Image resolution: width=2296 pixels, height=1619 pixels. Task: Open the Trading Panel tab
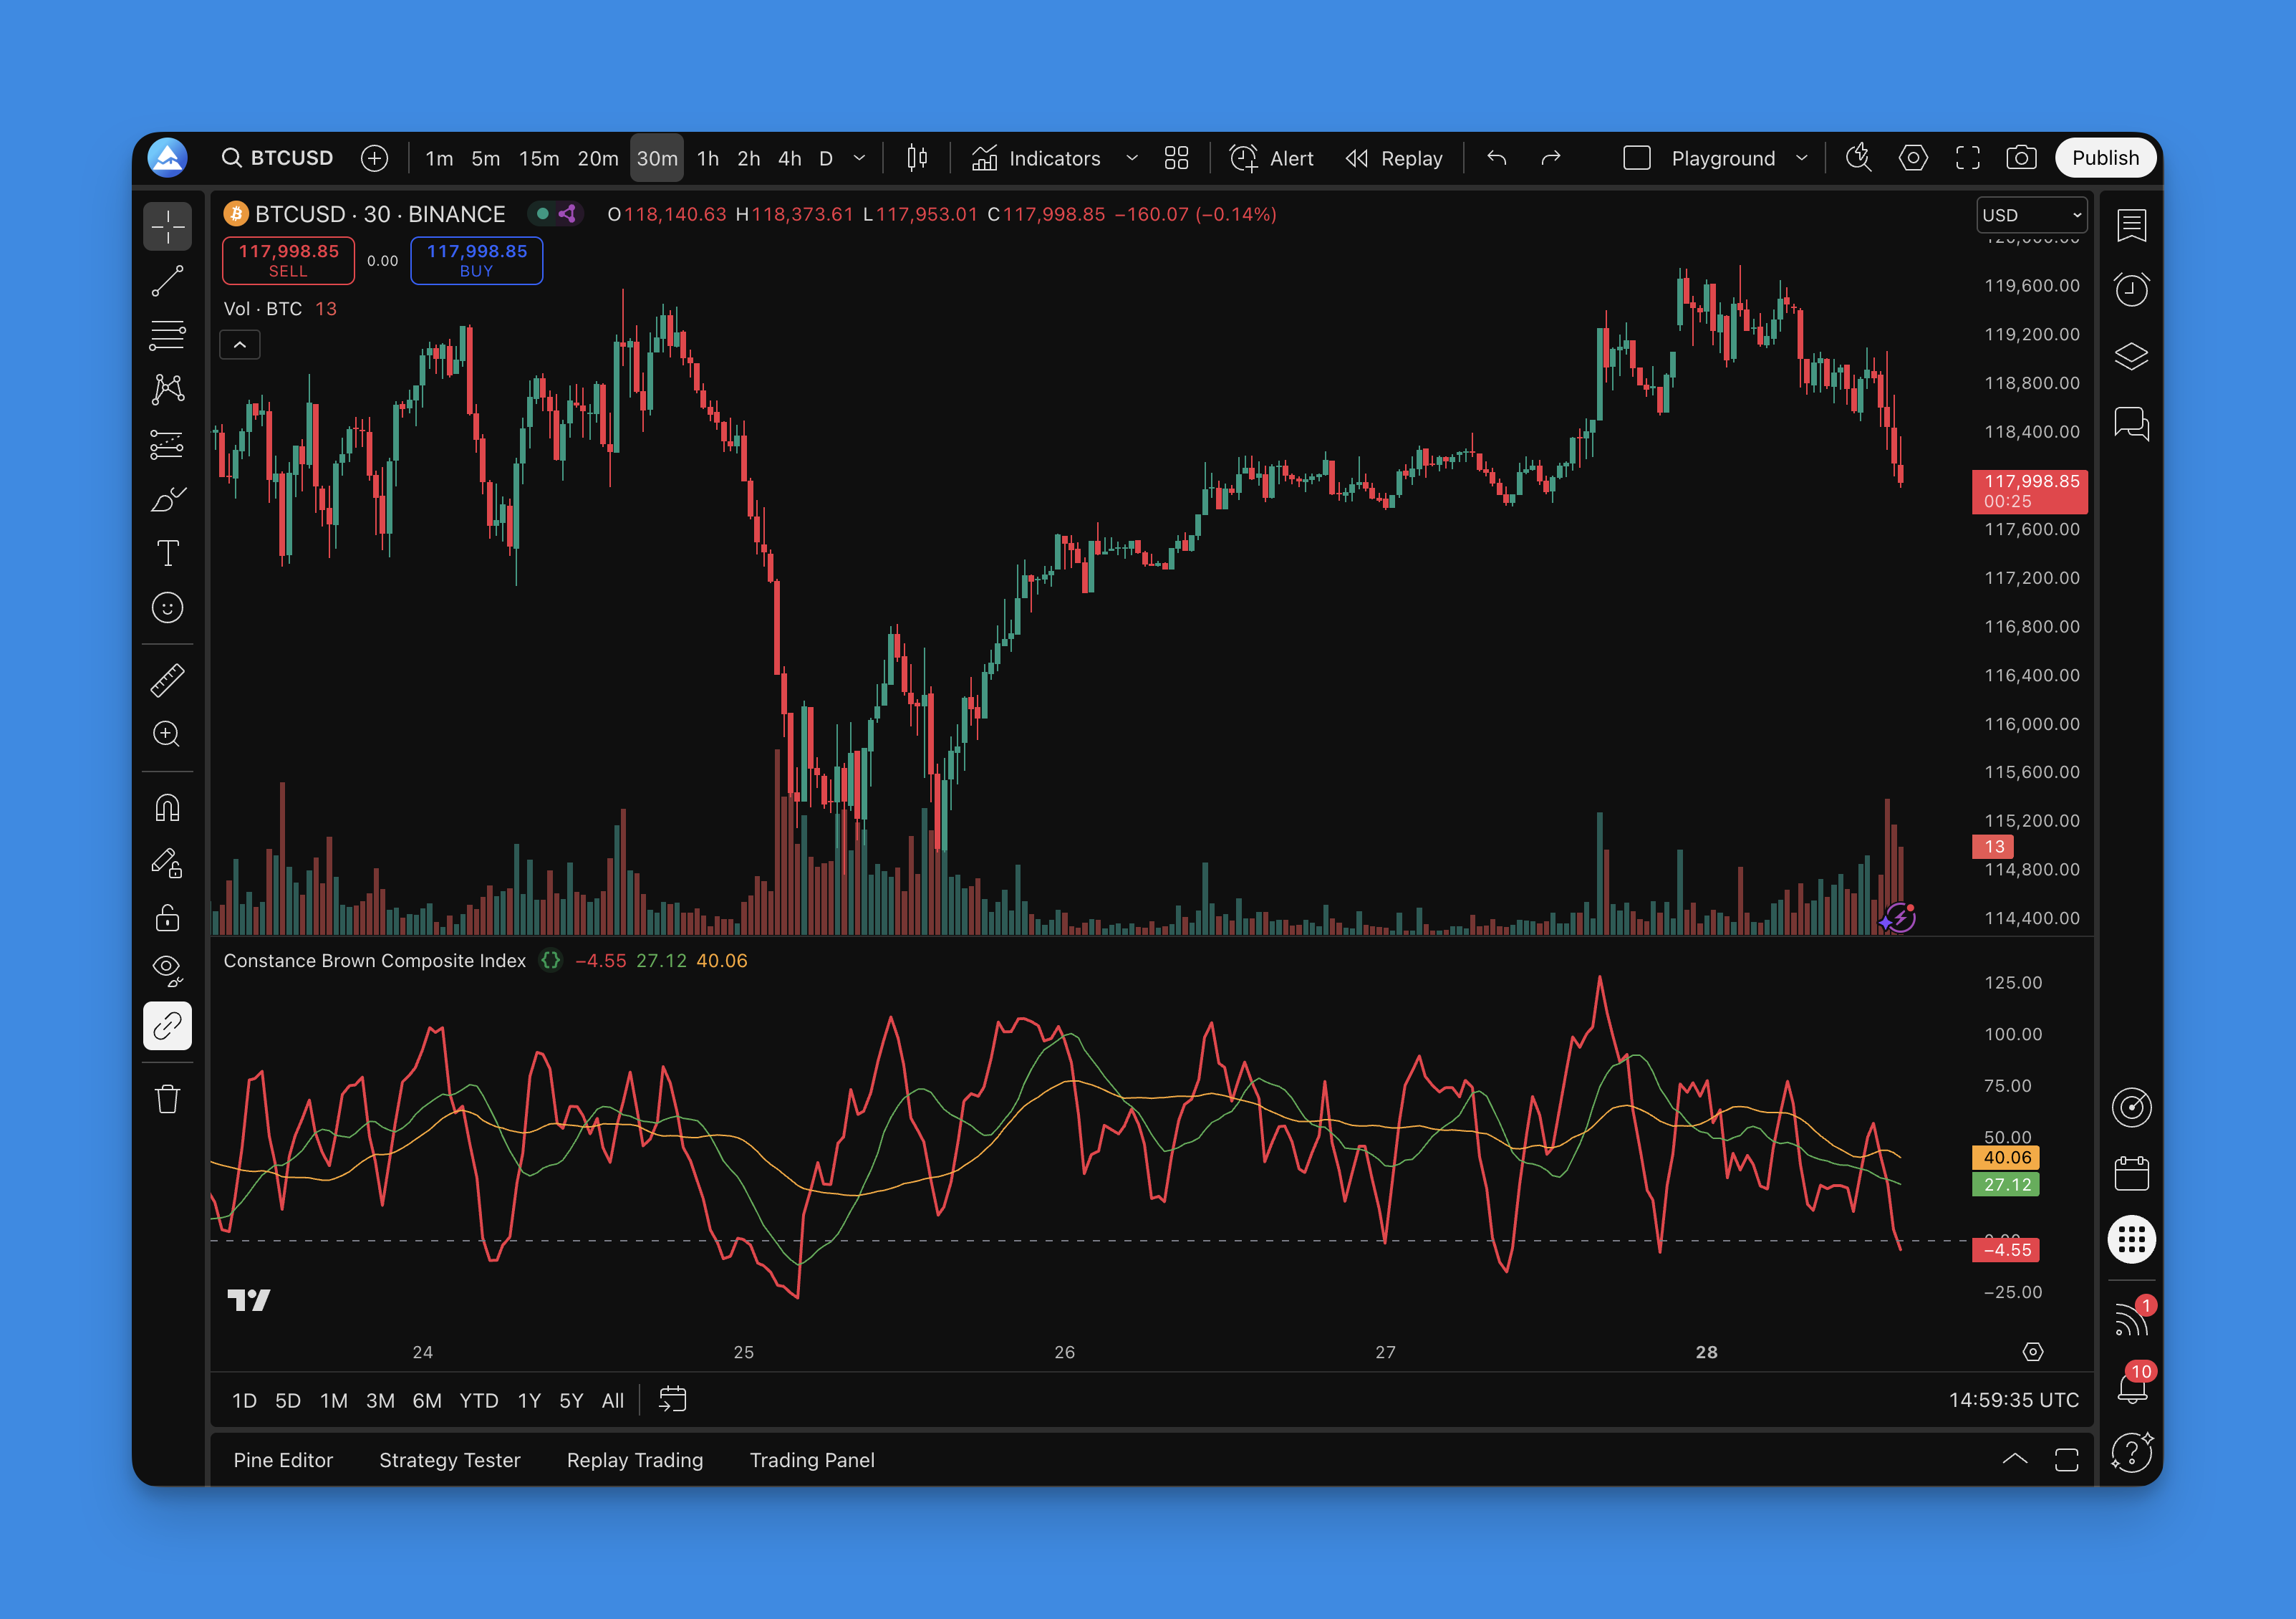coord(812,1460)
